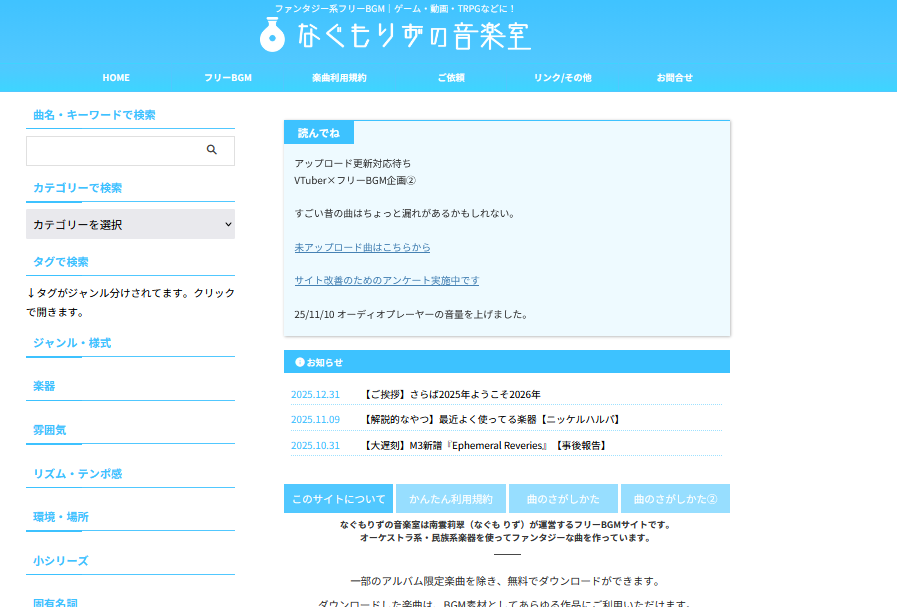The height and width of the screenshot is (607, 897).
Task: Expand the 小シリーズ tag group
Action: pyautogui.click(x=61, y=561)
